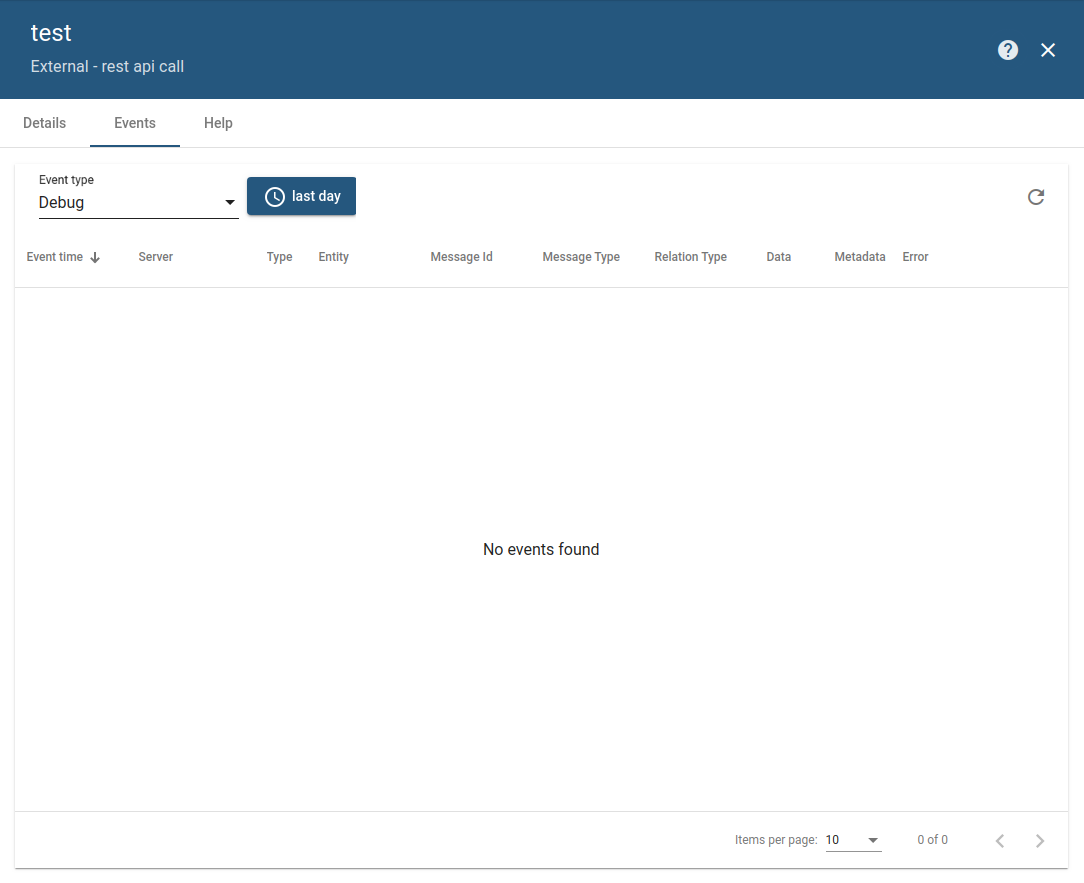Click the Type column header
Image resolution: width=1084 pixels, height=883 pixels.
[x=279, y=257]
